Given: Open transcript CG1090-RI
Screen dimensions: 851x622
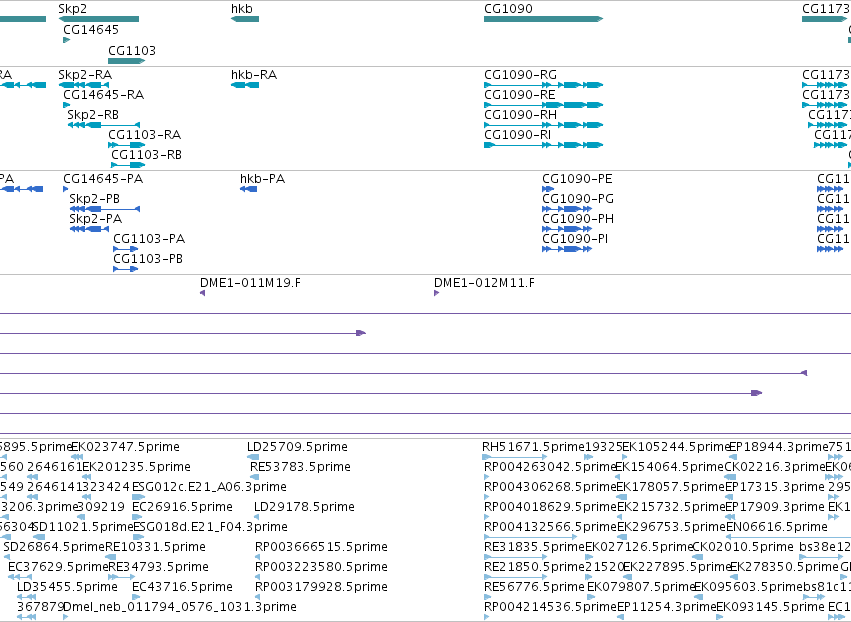Looking at the screenshot, I should [517, 135].
